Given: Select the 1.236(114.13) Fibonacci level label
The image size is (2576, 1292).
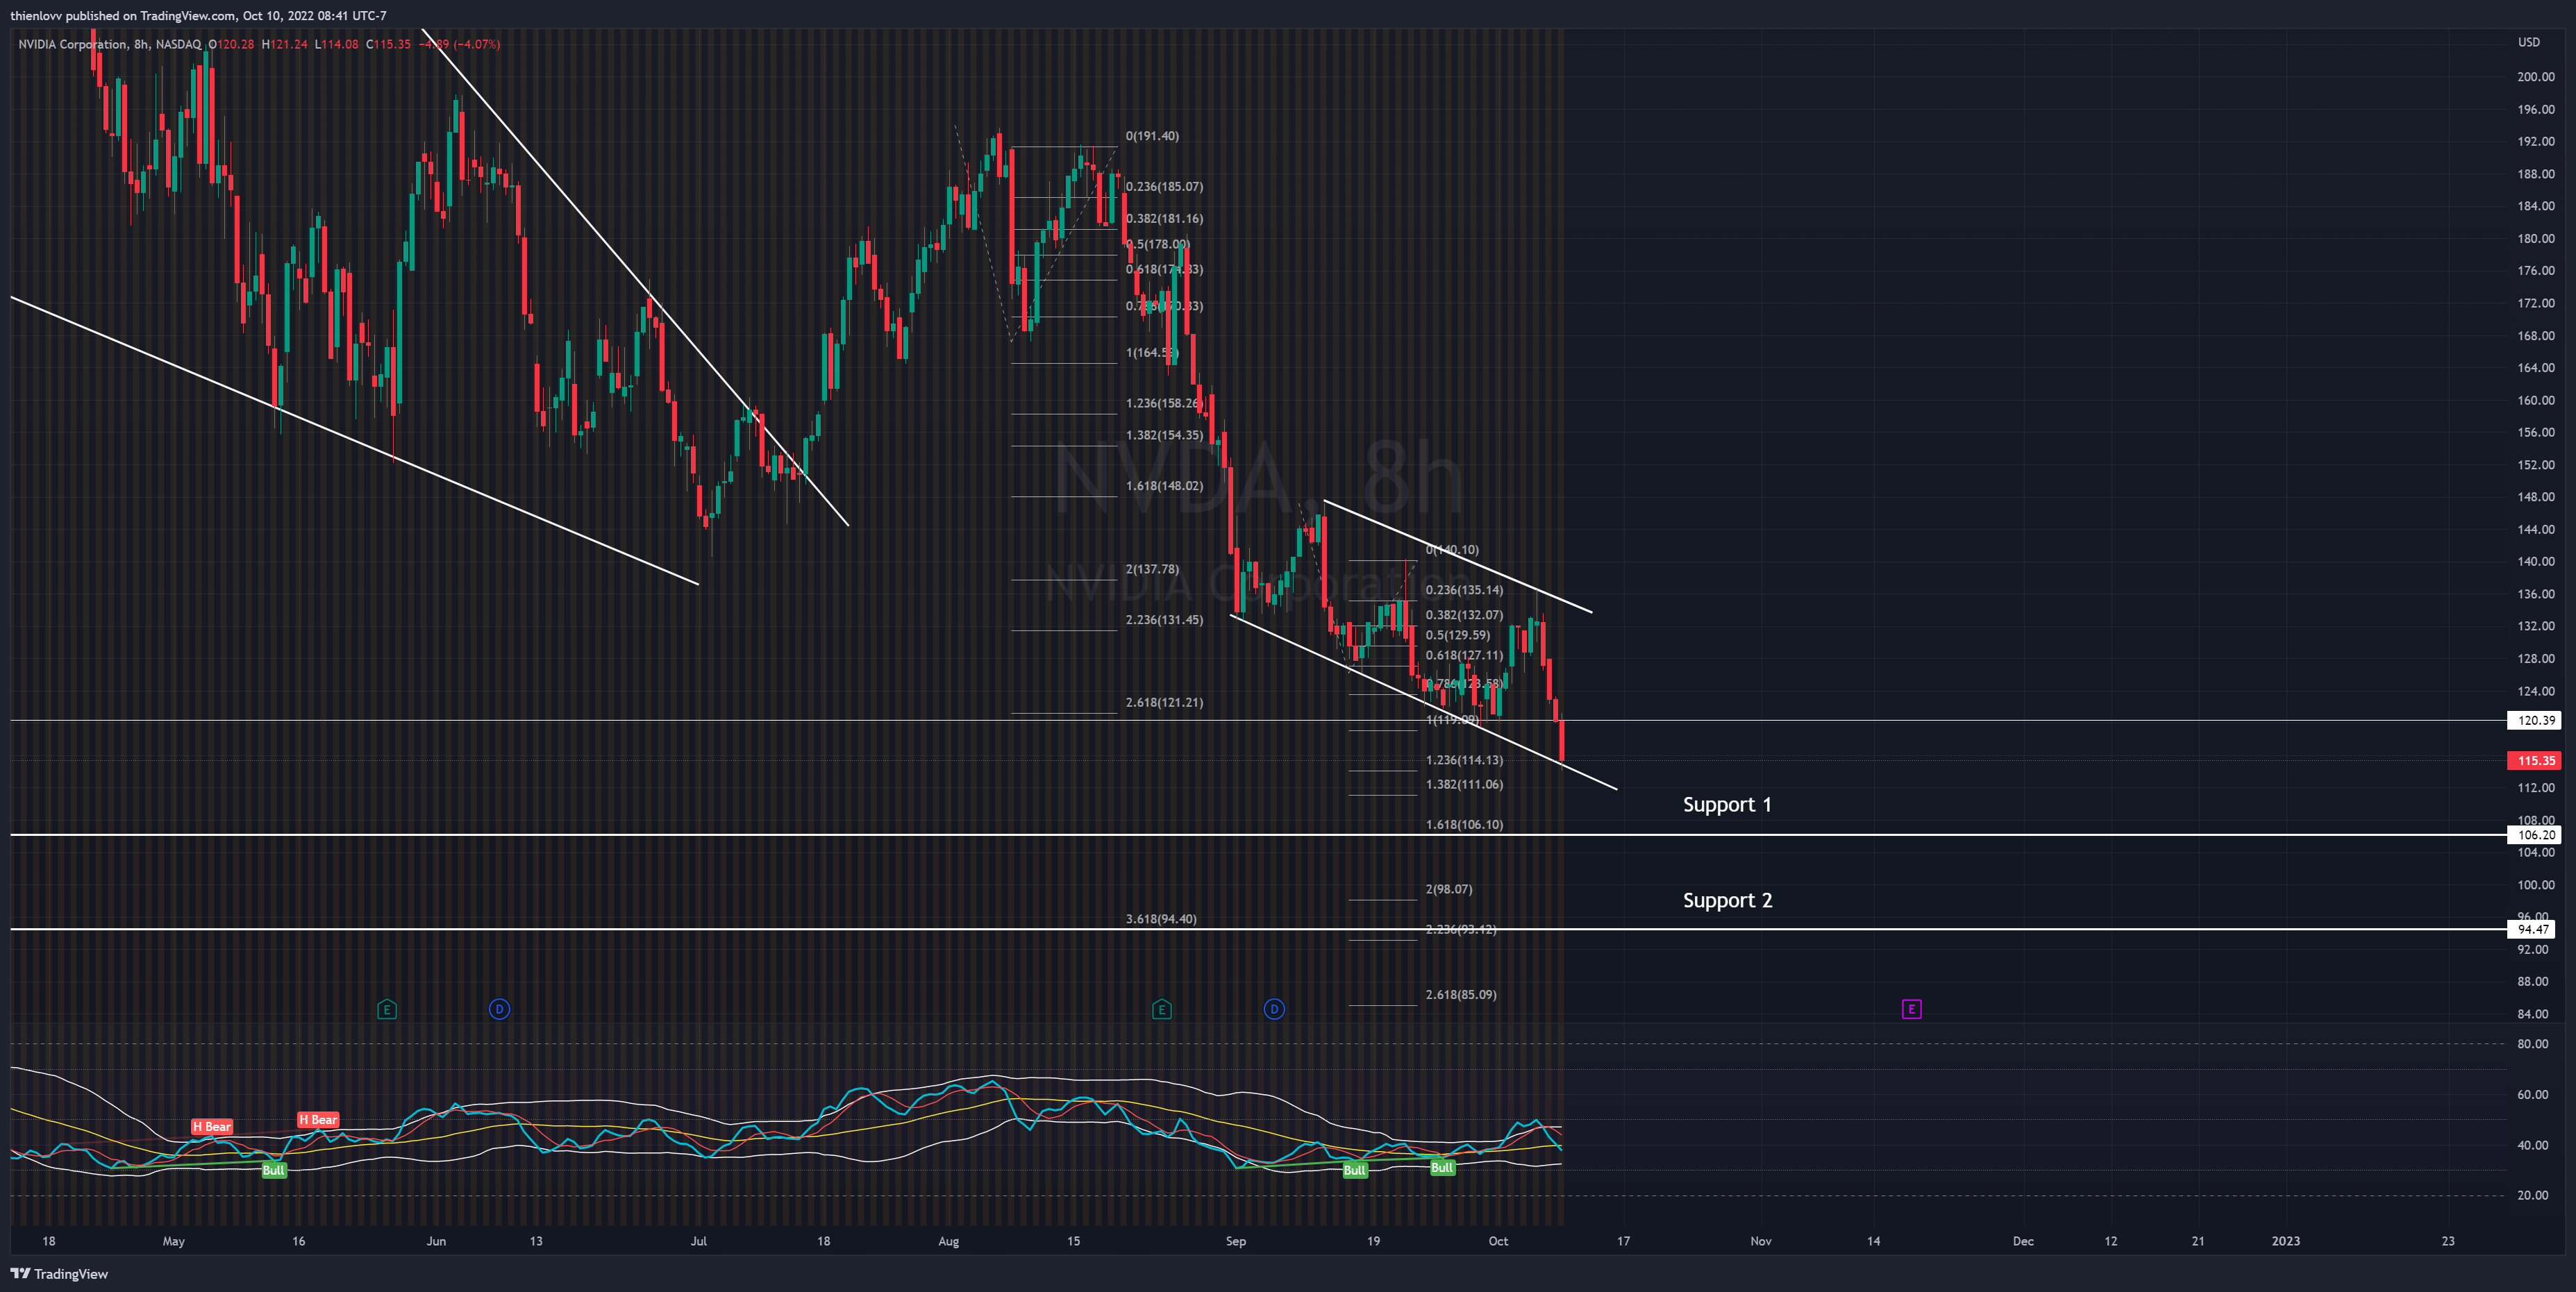Looking at the screenshot, I should pos(1464,760).
